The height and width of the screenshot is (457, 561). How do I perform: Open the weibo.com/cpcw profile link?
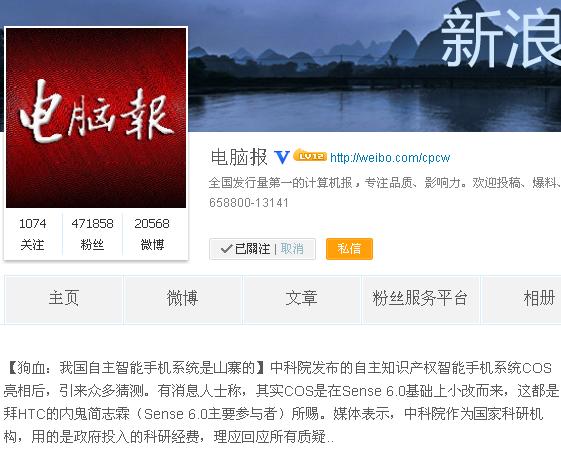[x=390, y=157]
